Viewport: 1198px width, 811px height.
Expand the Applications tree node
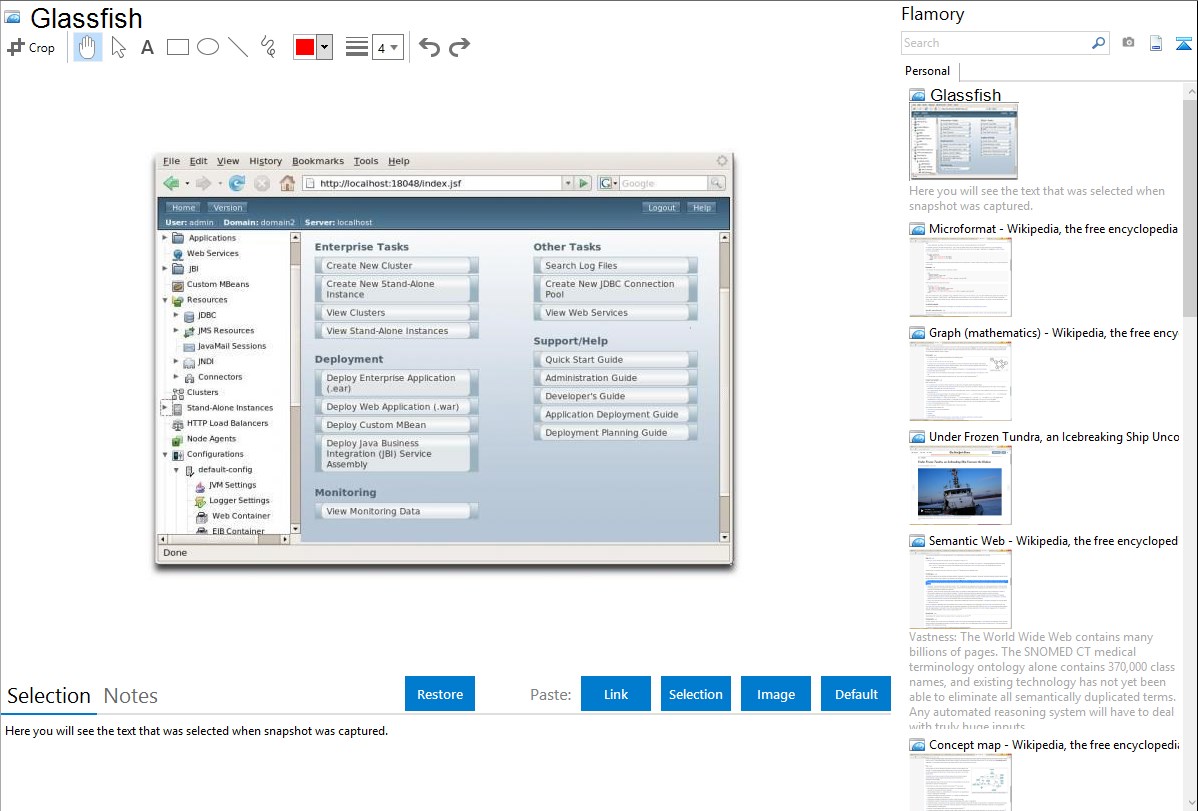point(165,238)
